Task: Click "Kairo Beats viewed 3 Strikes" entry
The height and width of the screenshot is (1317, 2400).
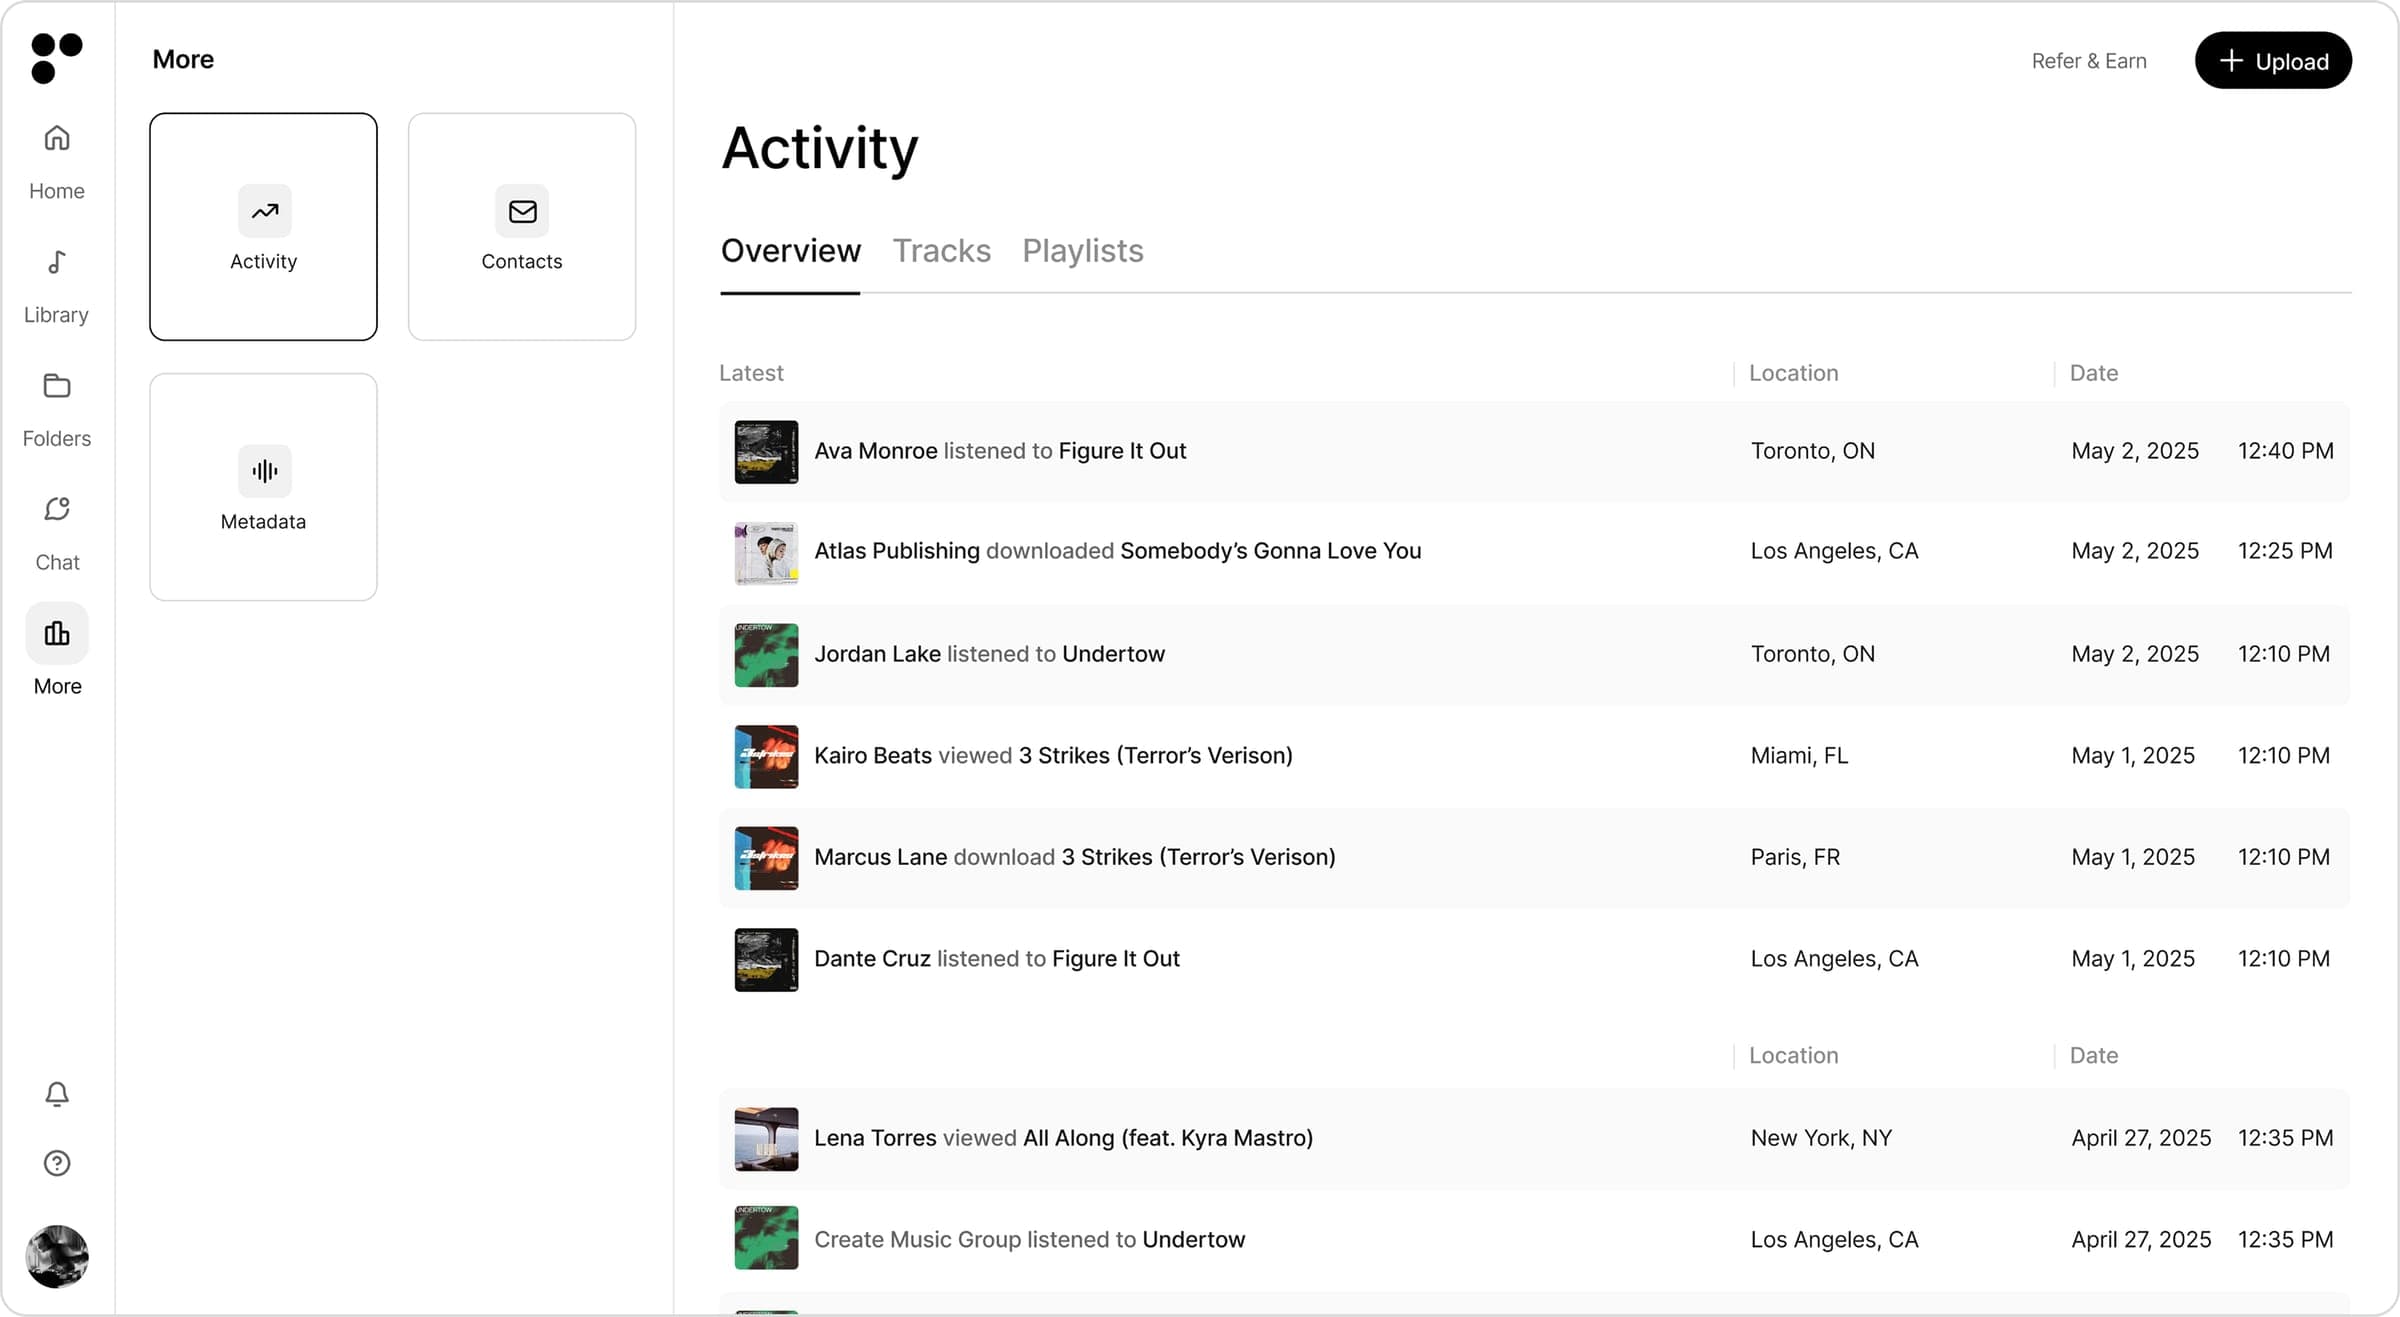Action: point(1054,756)
